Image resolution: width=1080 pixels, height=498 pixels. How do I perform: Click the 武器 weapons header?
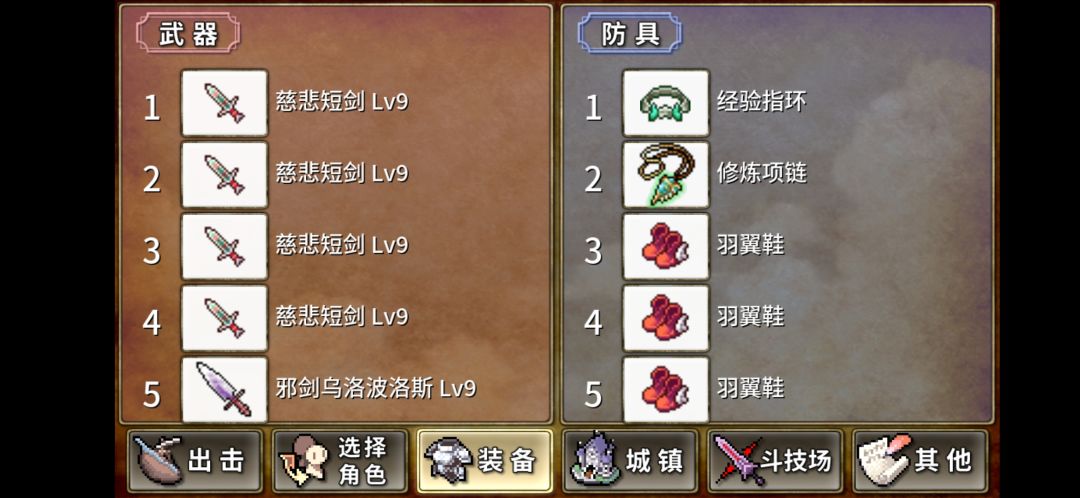188,33
